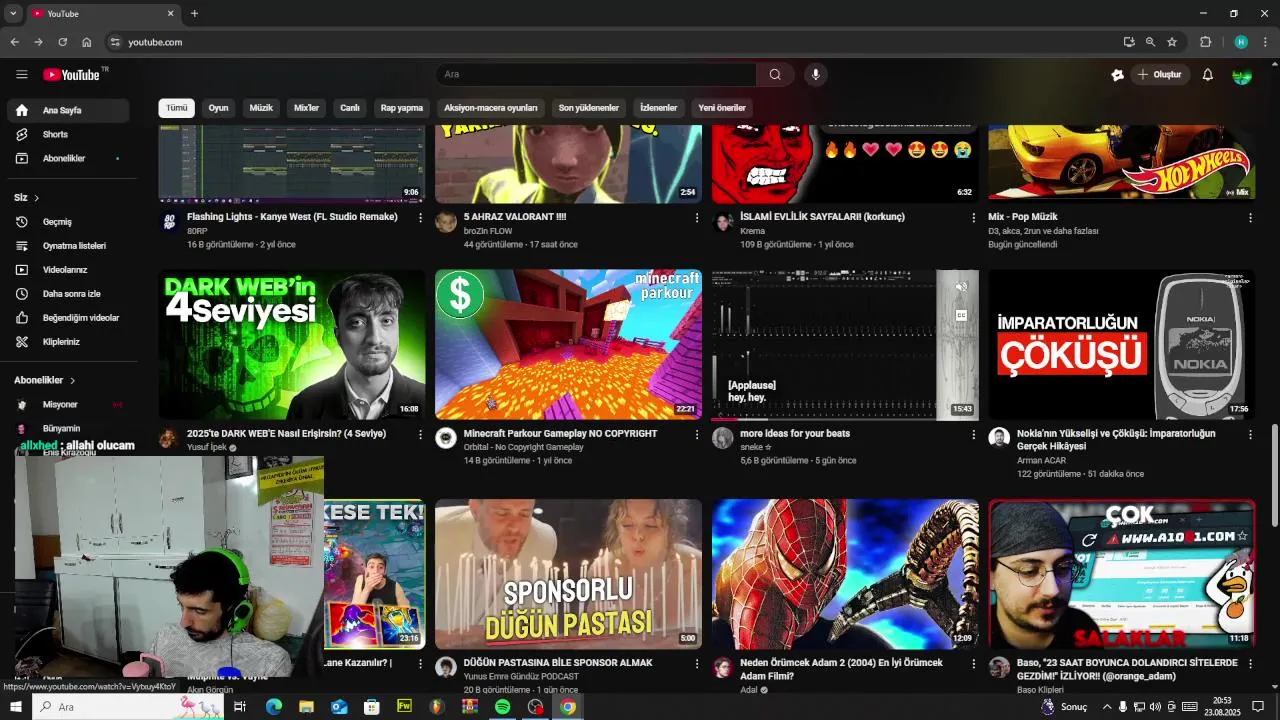1280x720 pixels.
Task: Go to Ana Sayfa in sidebar
Action: click(x=68, y=110)
